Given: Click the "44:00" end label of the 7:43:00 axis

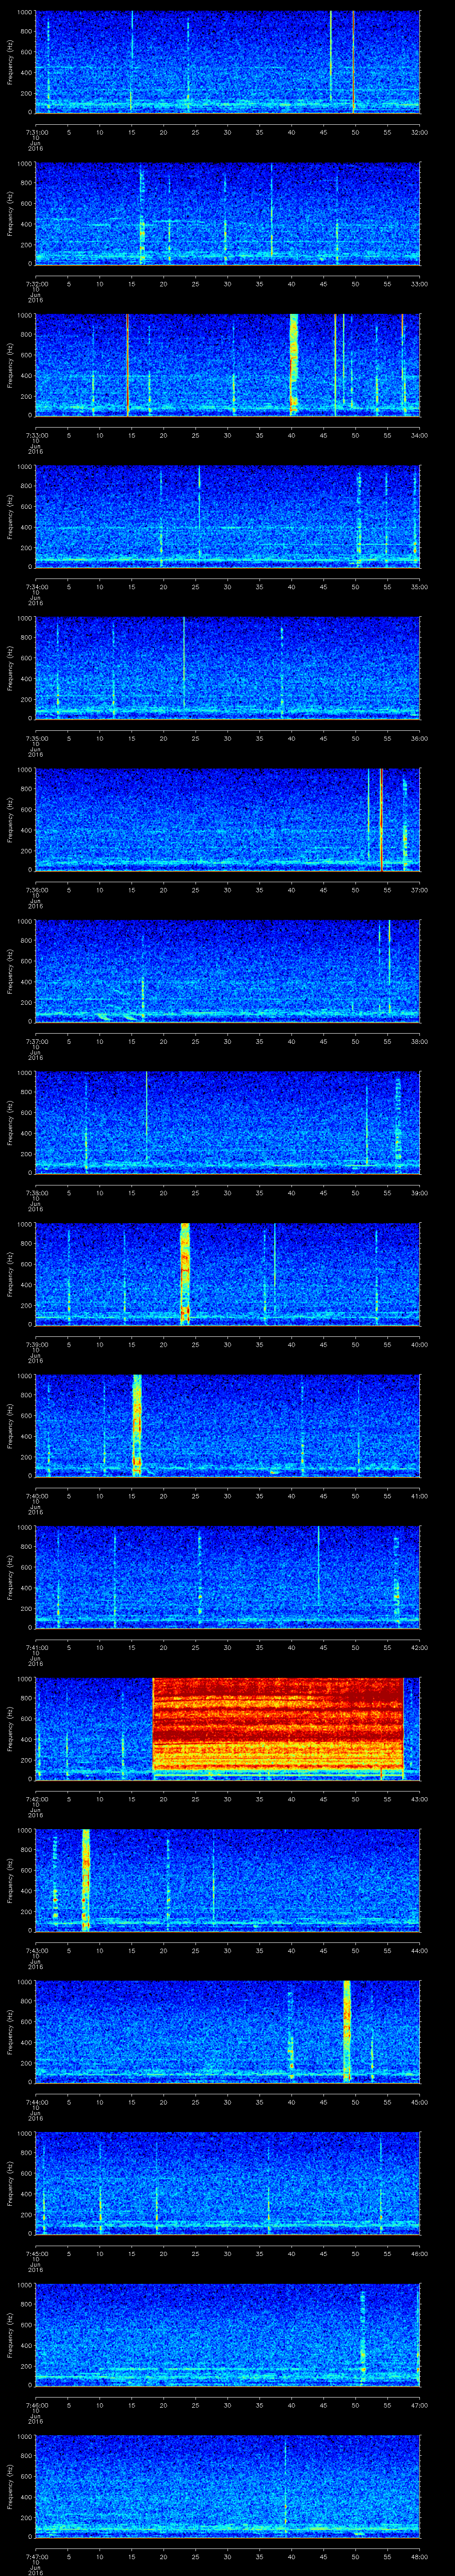Looking at the screenshot, I should point(419,1950).
